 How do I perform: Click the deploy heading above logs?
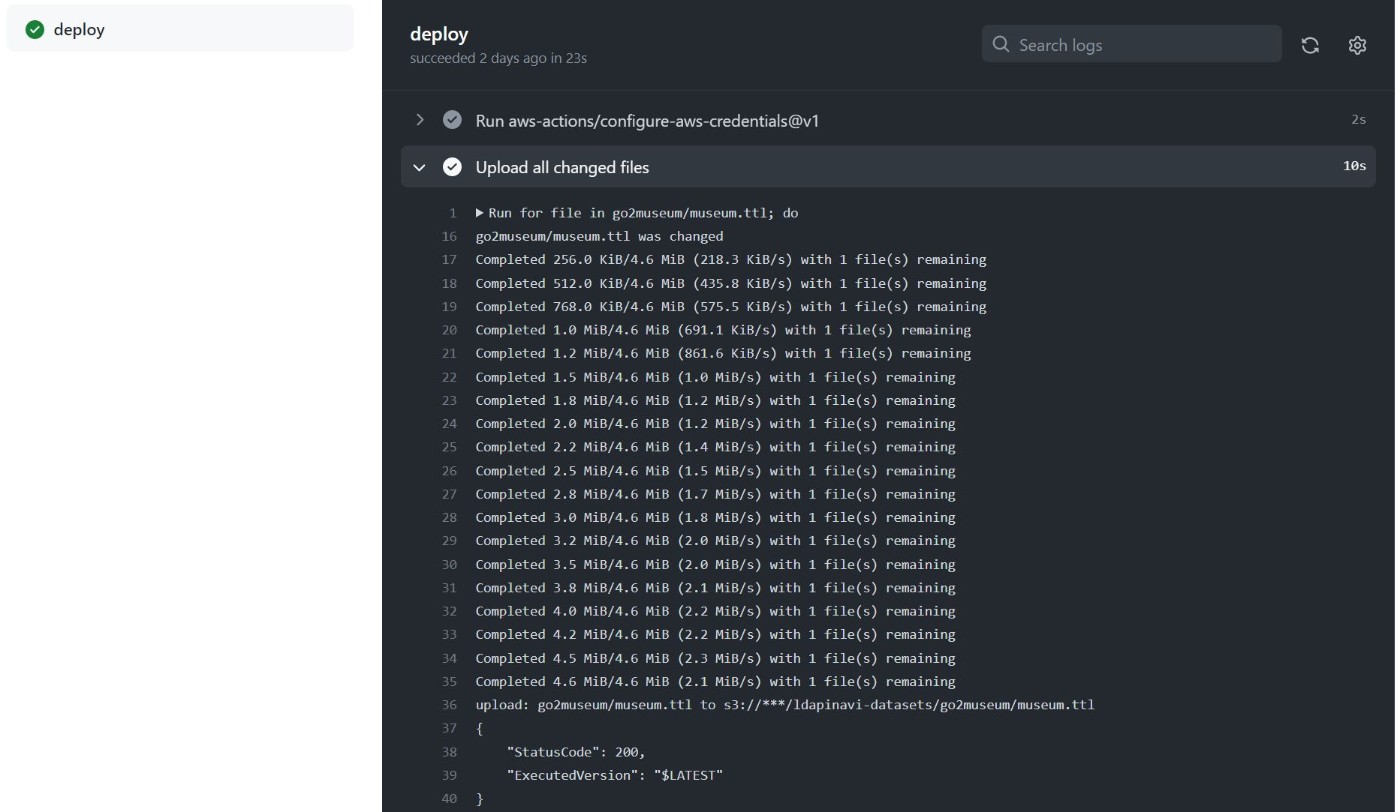[x=439, y=34]
